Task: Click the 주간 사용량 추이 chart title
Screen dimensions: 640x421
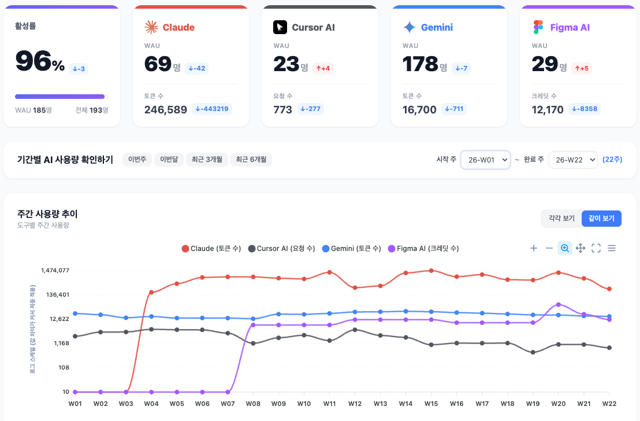Action: (47, 214)
